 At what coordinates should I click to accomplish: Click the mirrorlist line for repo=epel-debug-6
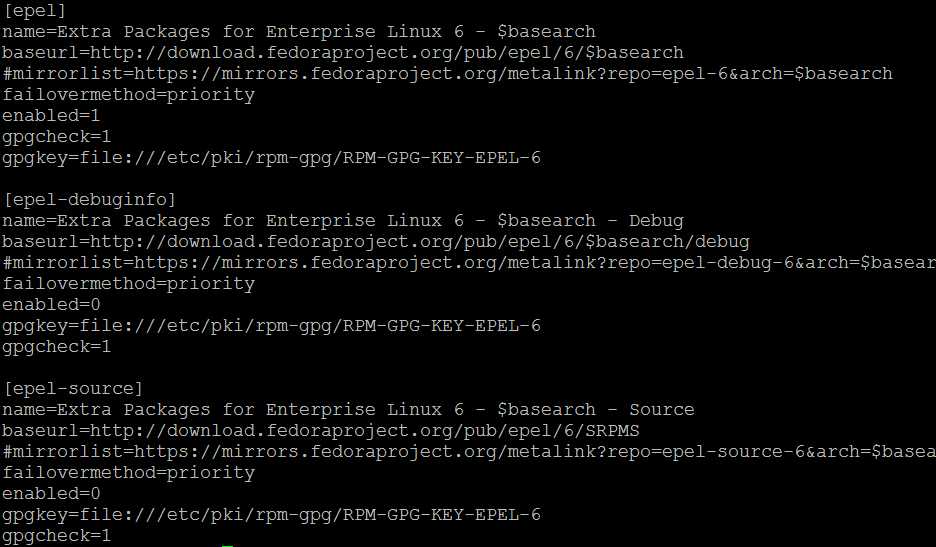click(468, 262)
